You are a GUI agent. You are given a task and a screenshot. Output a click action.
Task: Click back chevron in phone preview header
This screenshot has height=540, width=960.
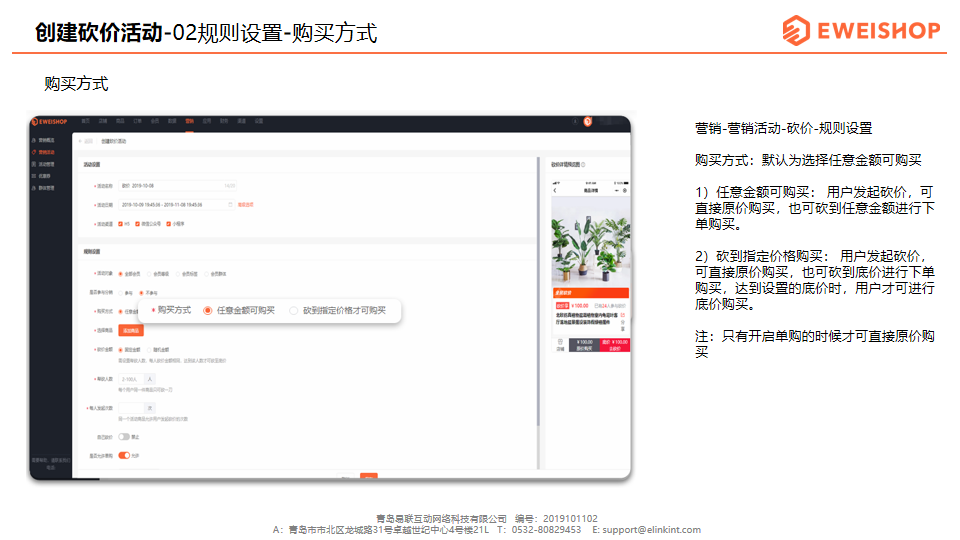pyautogui.click(x=555, y=190)
